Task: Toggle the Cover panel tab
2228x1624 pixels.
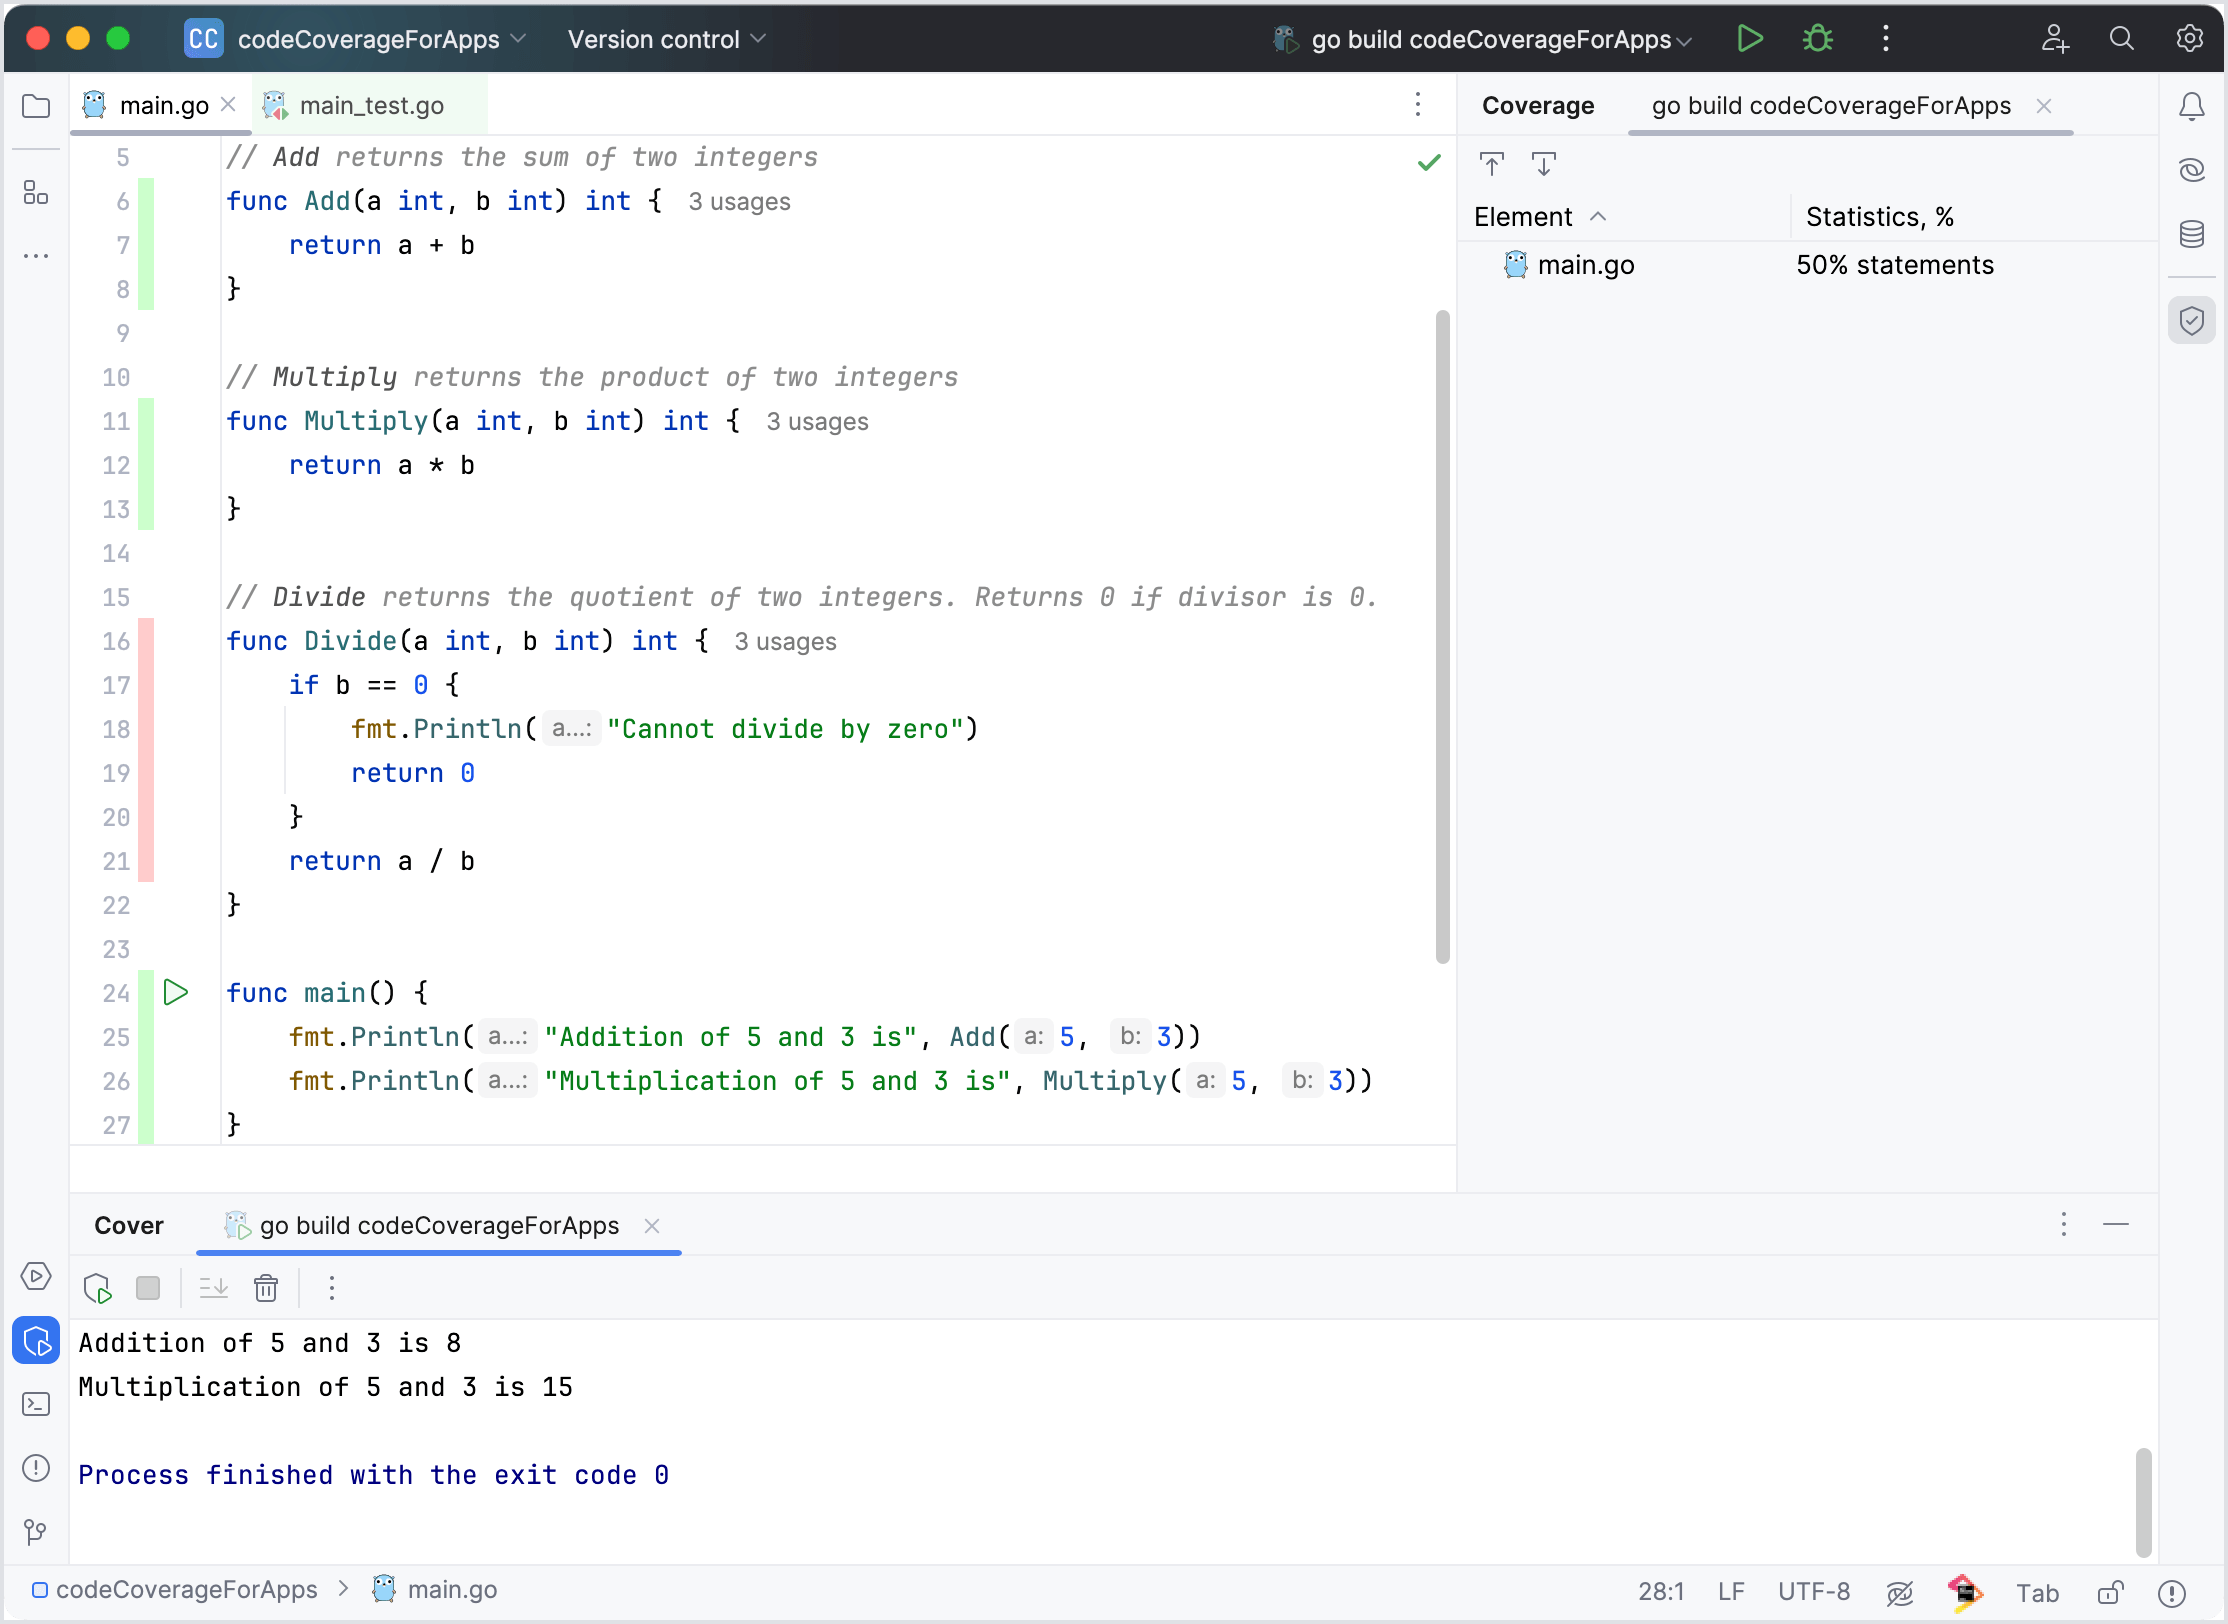Action: pyautogui.click(x=130, y=1224)
